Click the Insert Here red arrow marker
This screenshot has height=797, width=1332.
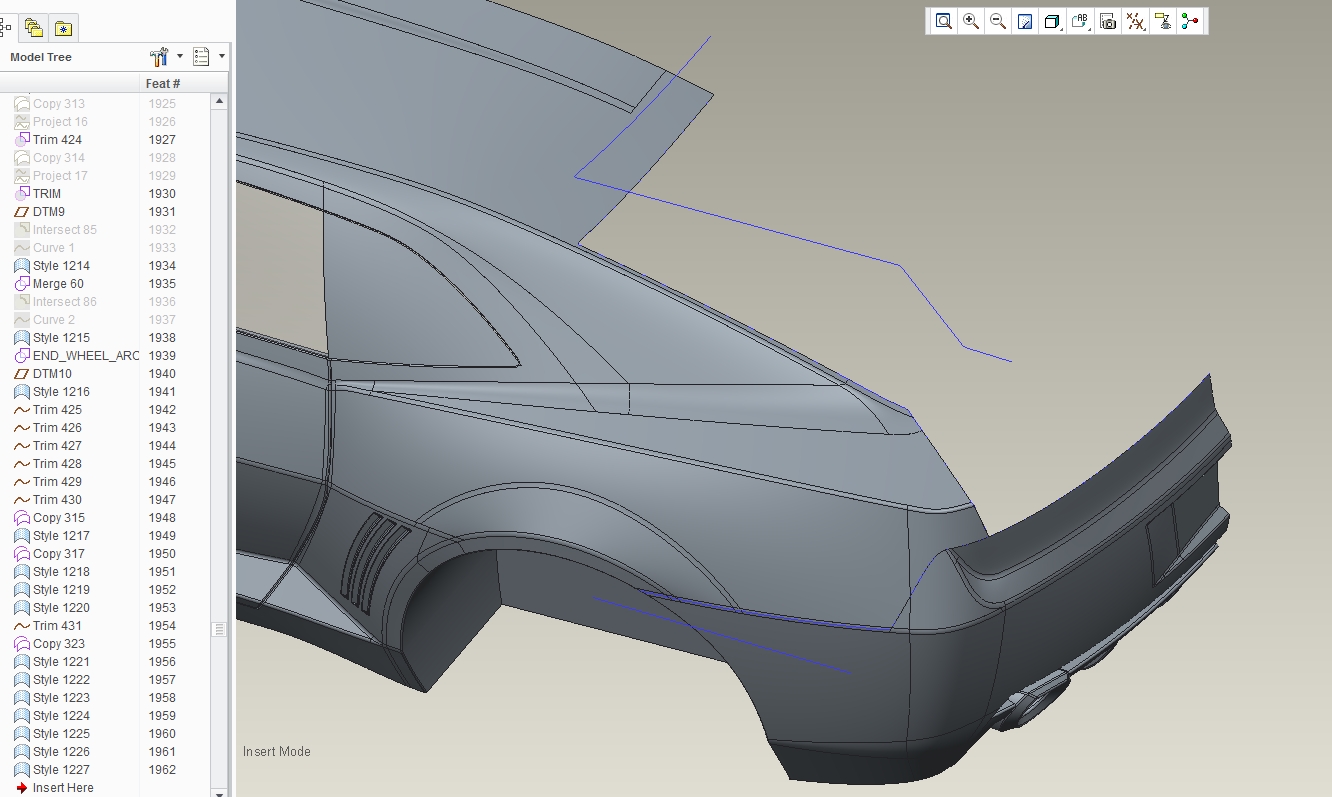click(x=22, y=788)
